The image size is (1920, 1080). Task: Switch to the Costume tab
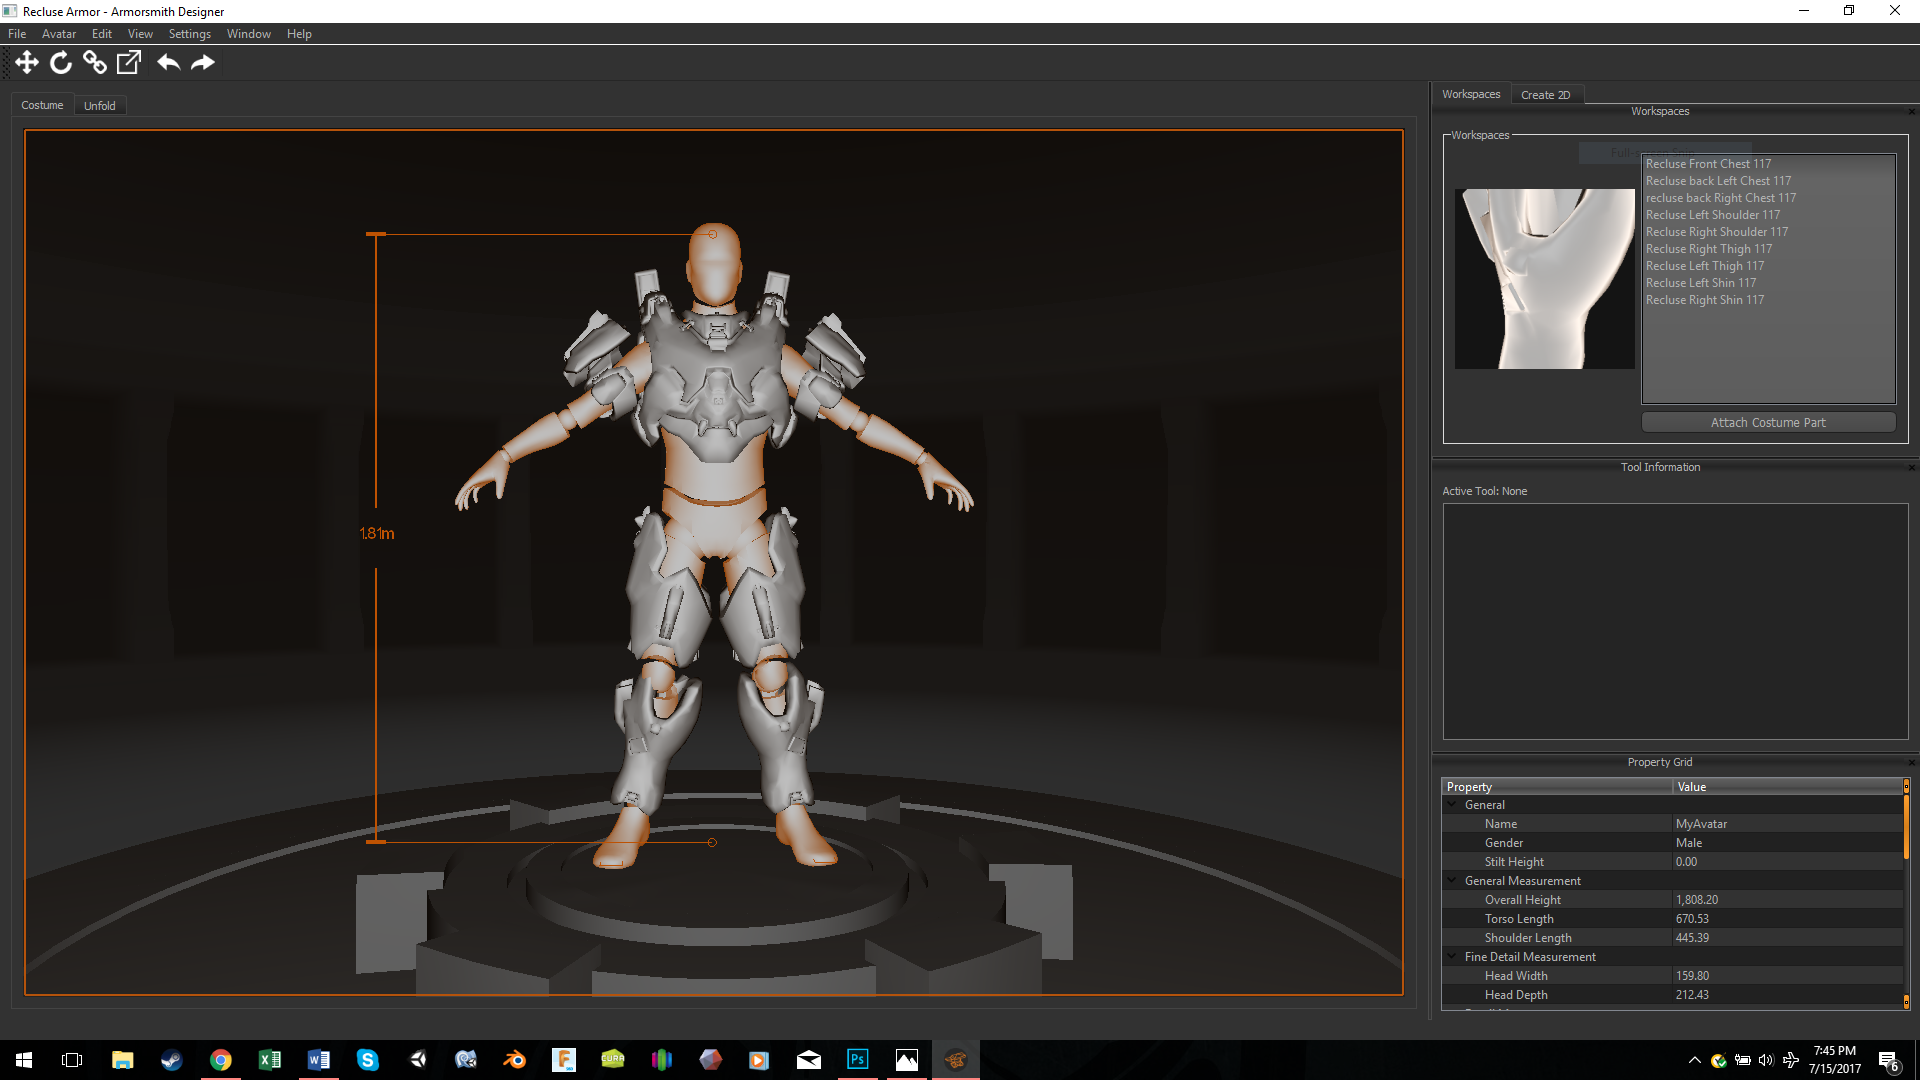[42, 105]
